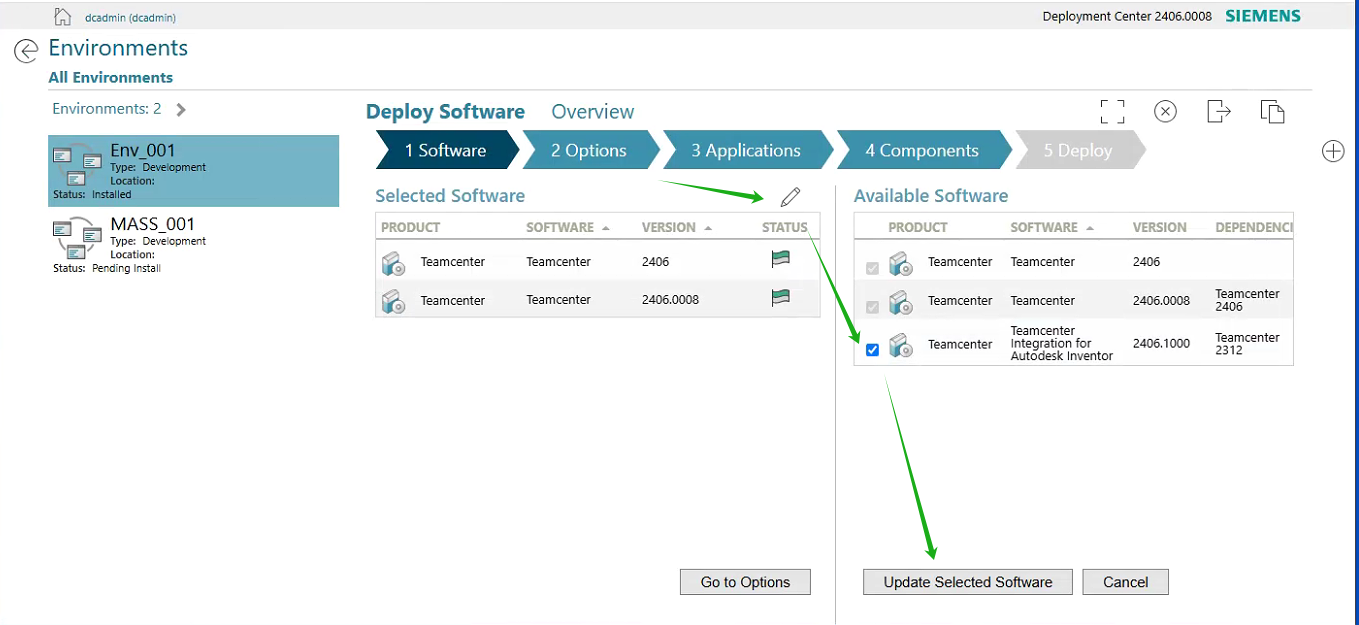Sort Available Software by SOFTWARE column

pyautogui.click(x=1051, y=228)
